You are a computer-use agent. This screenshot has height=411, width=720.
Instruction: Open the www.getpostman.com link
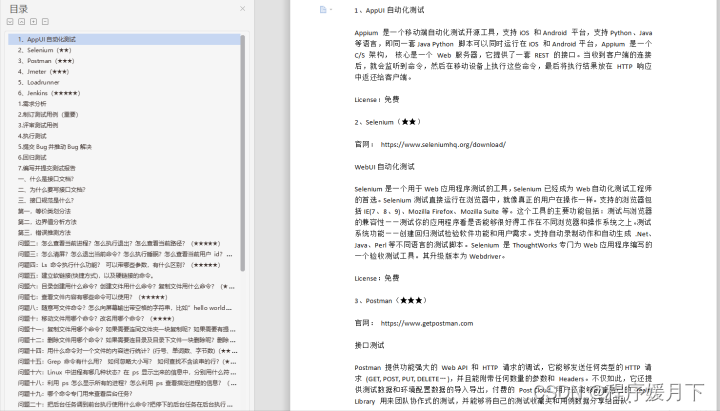click(x=427, y=323)
